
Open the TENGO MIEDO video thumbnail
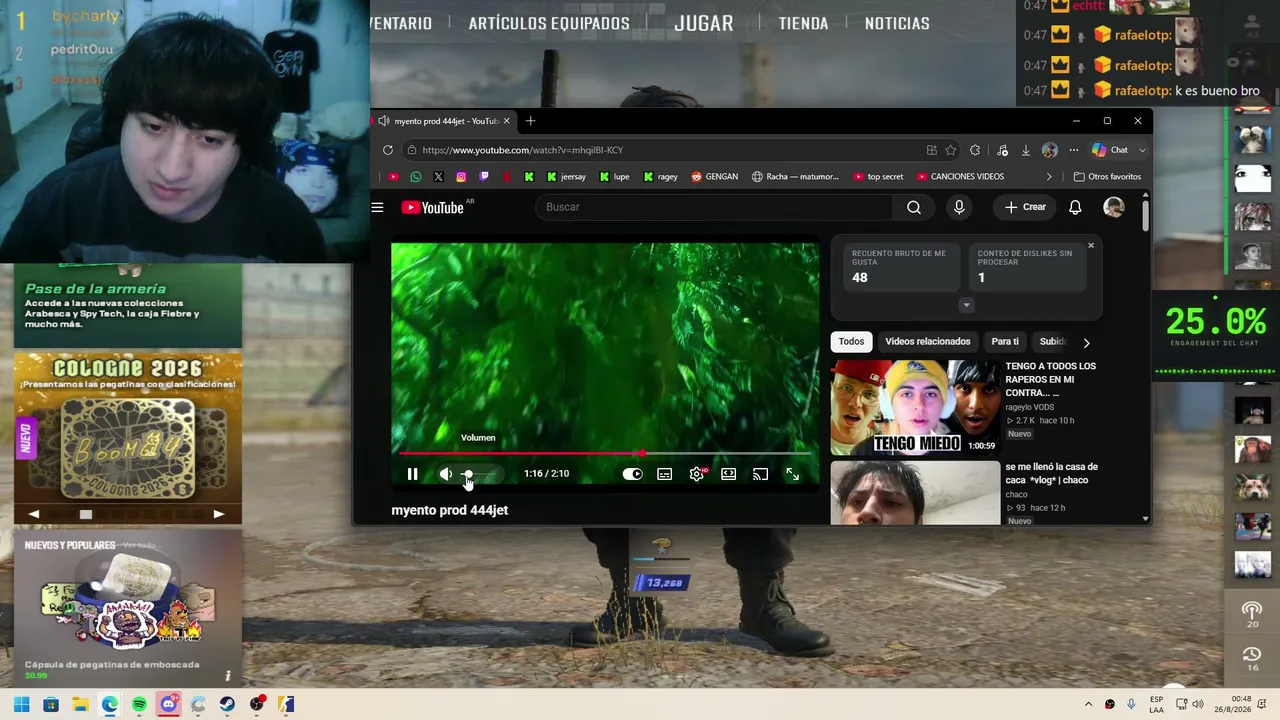point(915,408)
